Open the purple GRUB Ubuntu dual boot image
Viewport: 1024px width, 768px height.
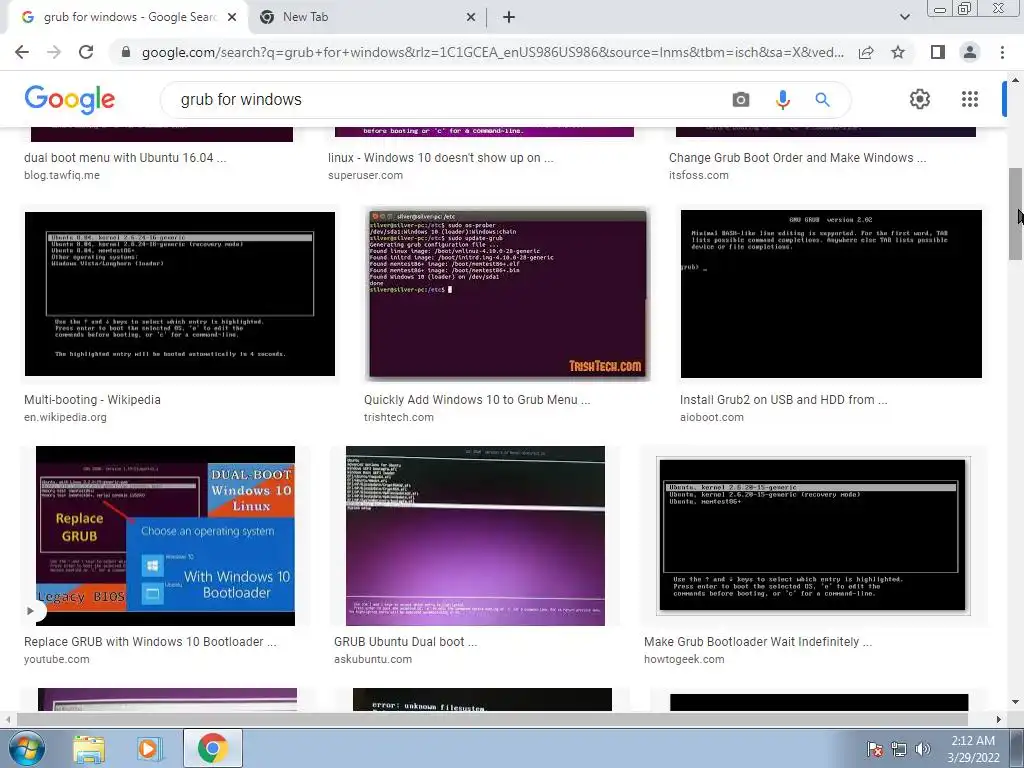click(475, 536)
